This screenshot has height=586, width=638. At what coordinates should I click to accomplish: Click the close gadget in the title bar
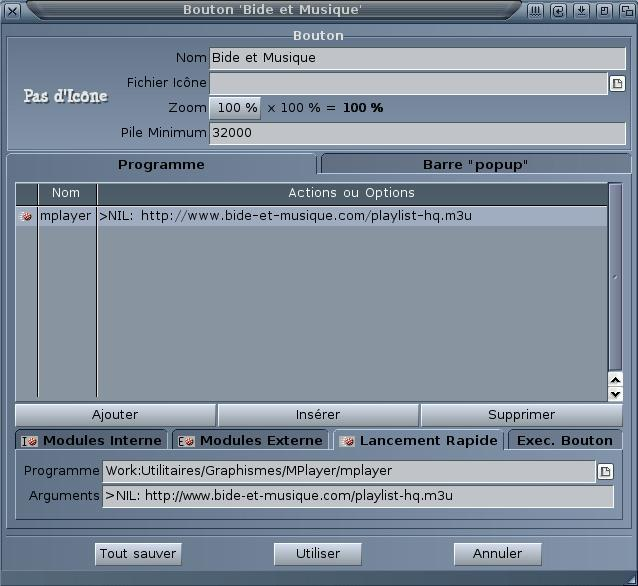(12, 11)
